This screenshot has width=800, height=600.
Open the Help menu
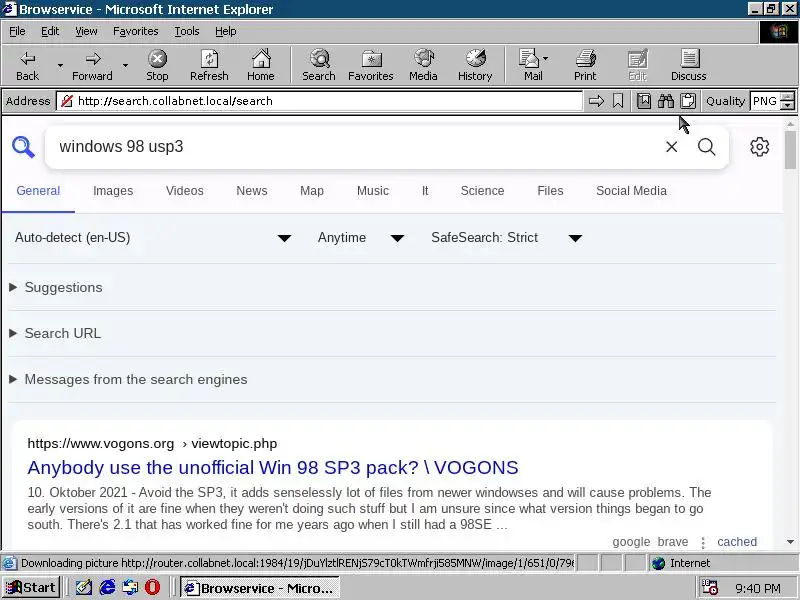tap(226, 32)
